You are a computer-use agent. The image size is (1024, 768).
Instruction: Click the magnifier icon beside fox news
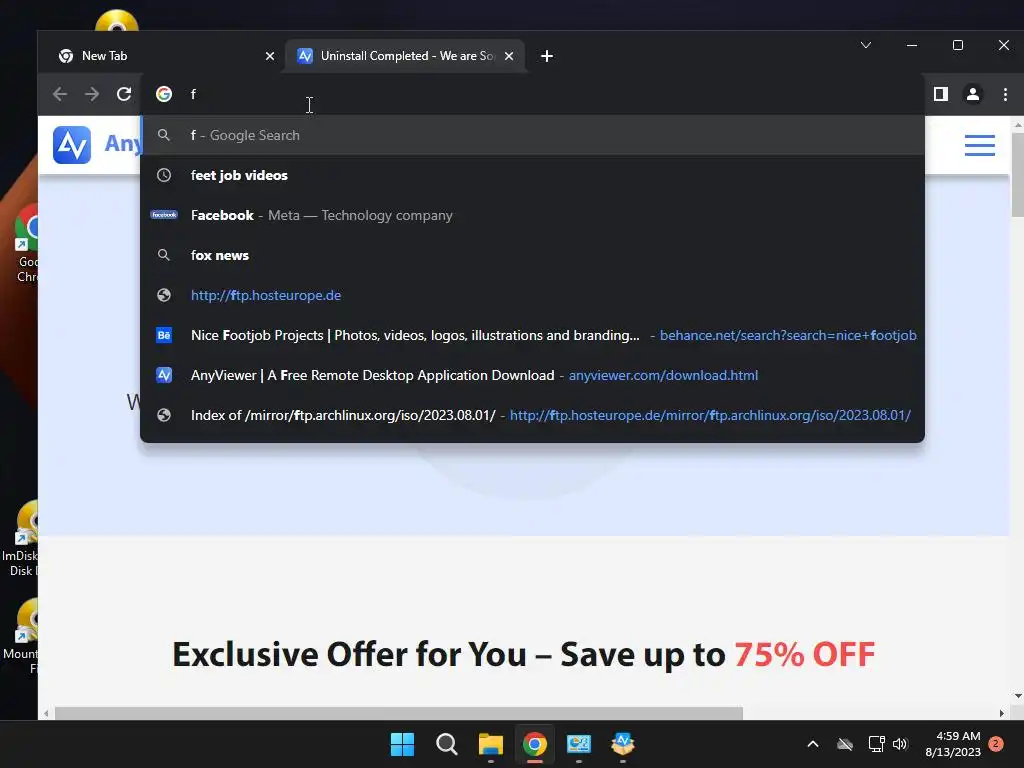[164, 255]
